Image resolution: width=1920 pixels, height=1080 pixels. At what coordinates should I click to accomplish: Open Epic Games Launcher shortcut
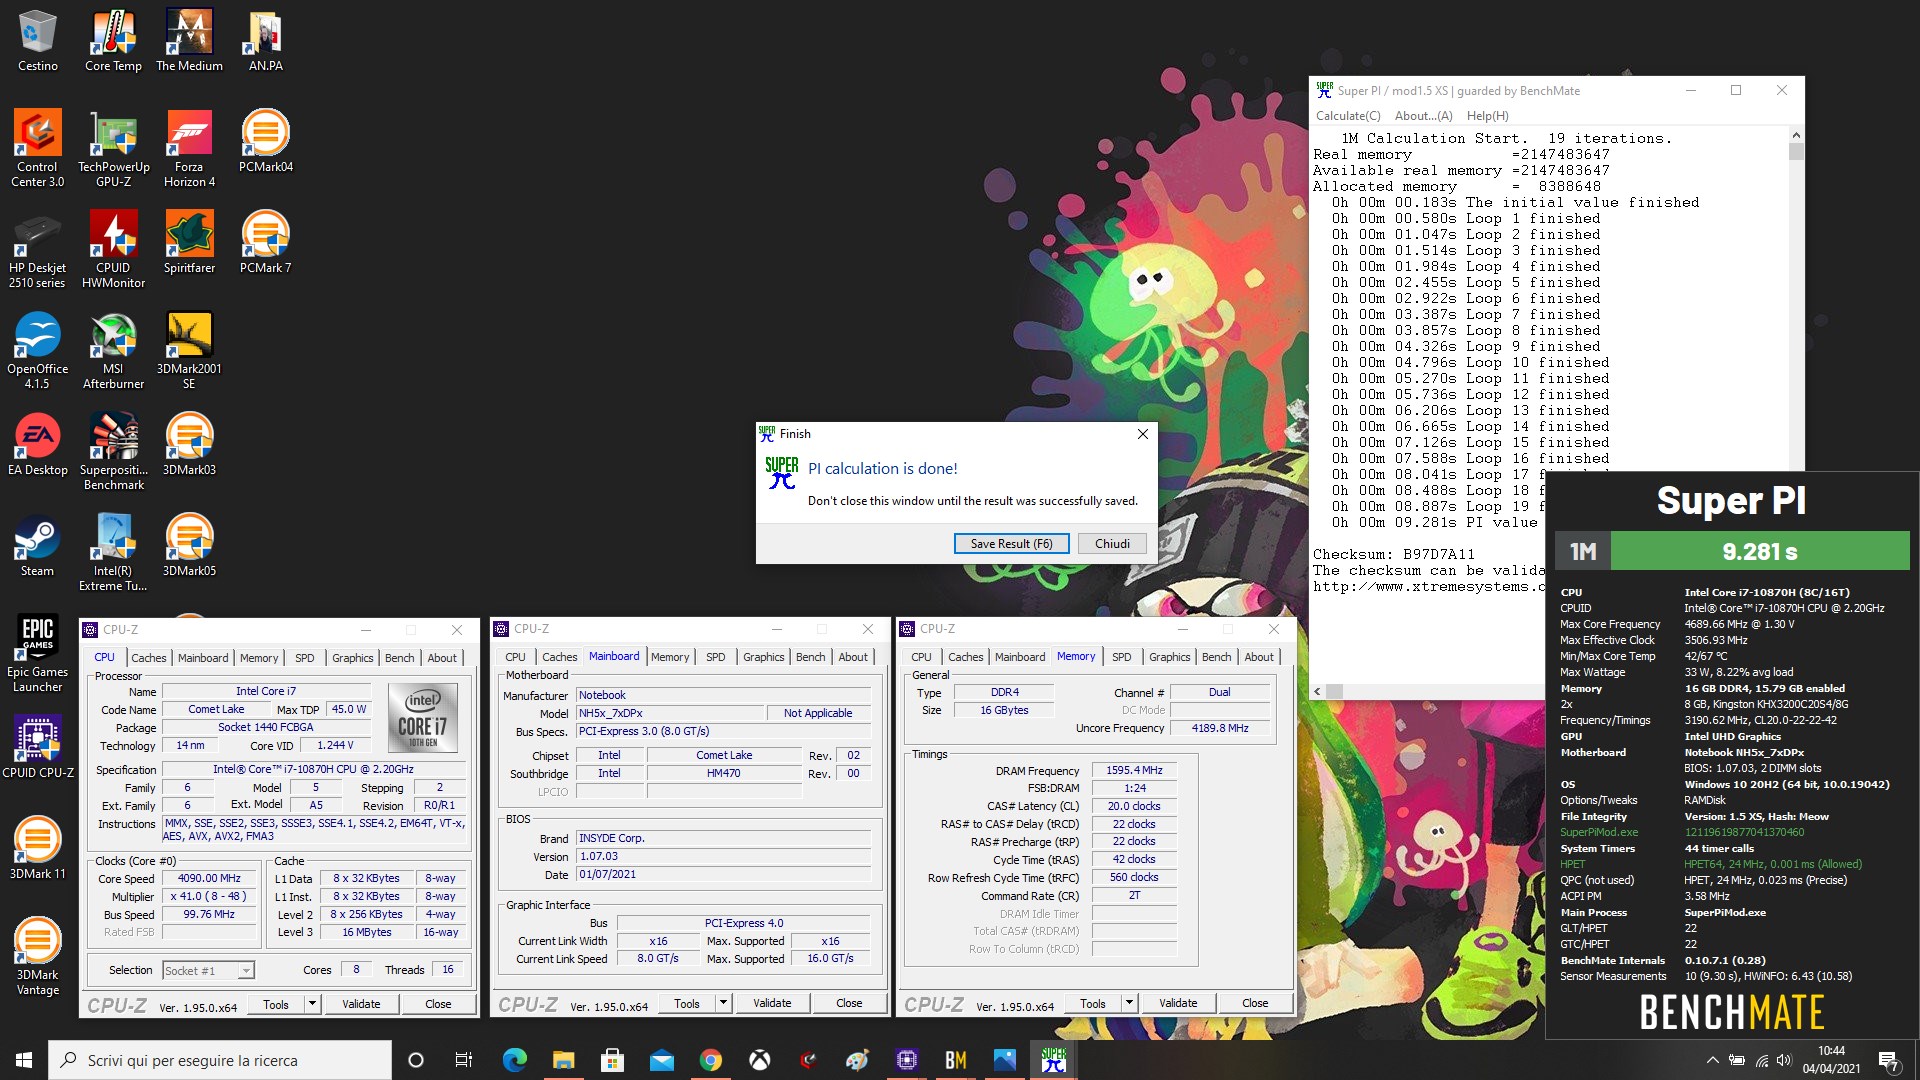coord(37,653)
